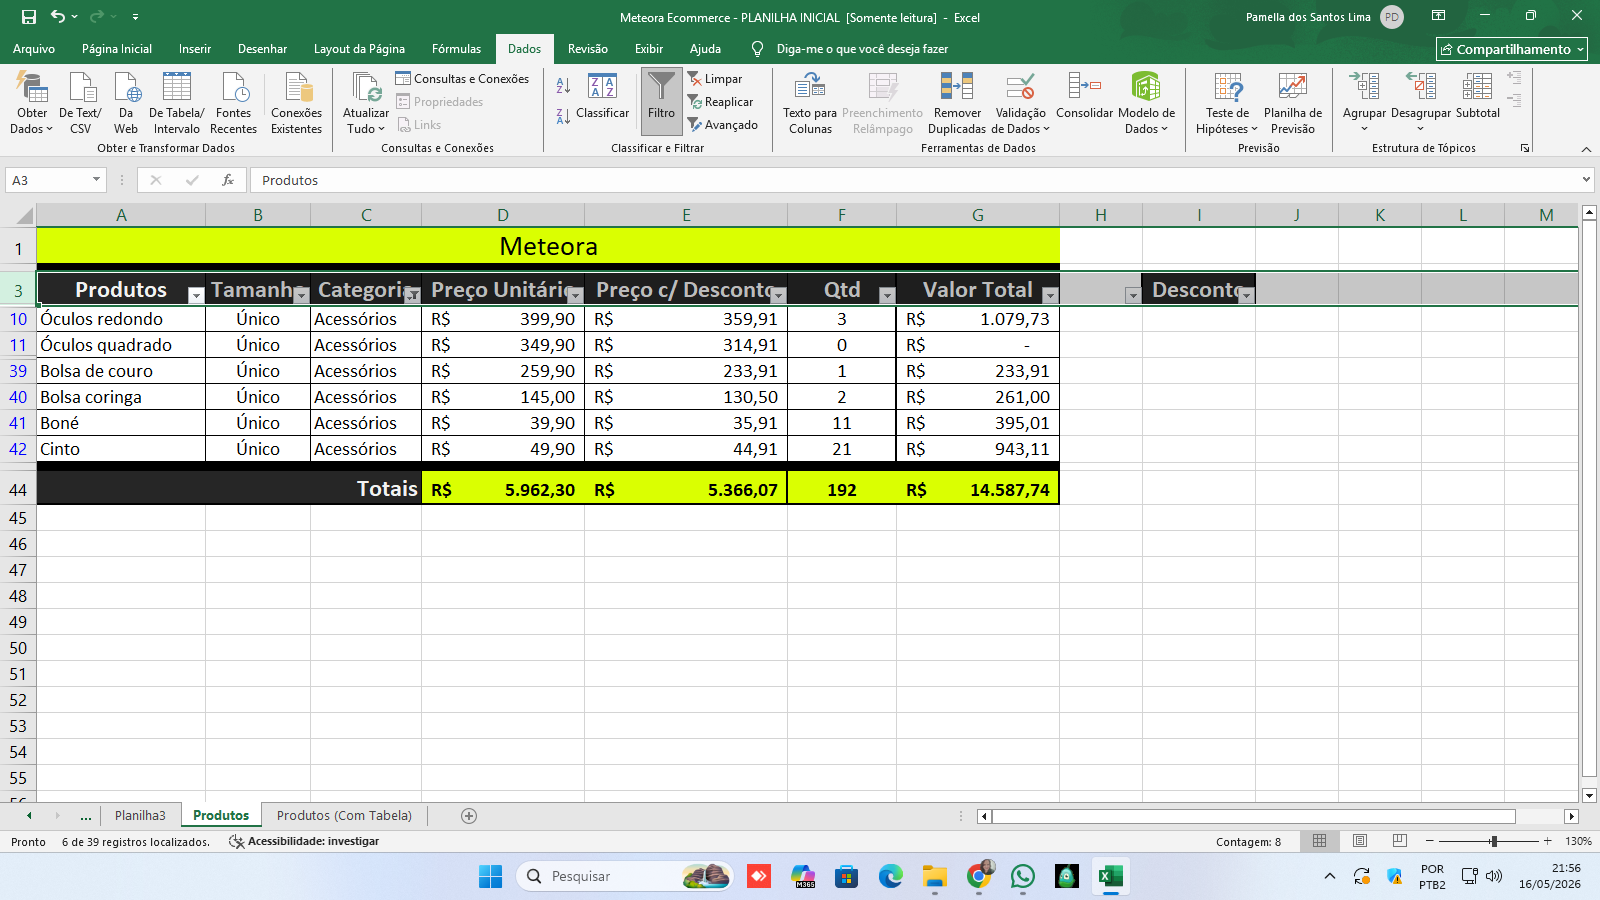Open the Qtd column filter dropdown

pos(887,295)
